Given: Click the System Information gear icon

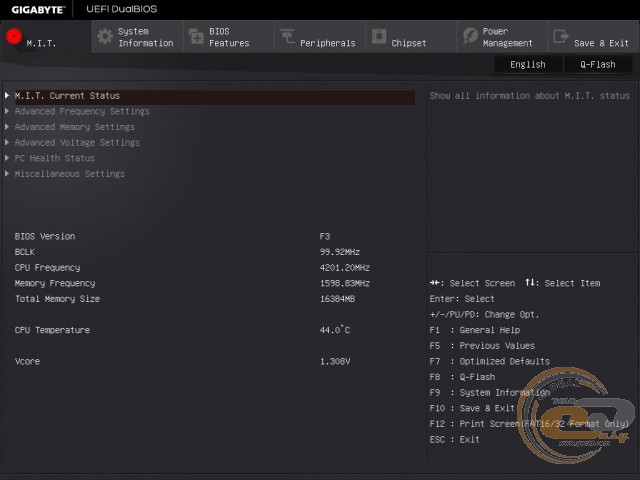Looking at the screenshot, I should tap(105, 36).
